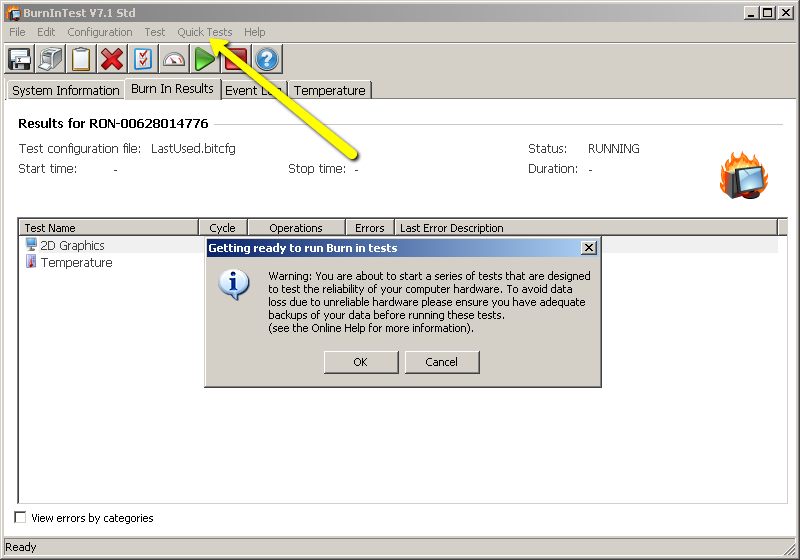The width and height of the screenshot is (800, 560).
Task: Click the duty cycle gauge icon
Action: 174,59
